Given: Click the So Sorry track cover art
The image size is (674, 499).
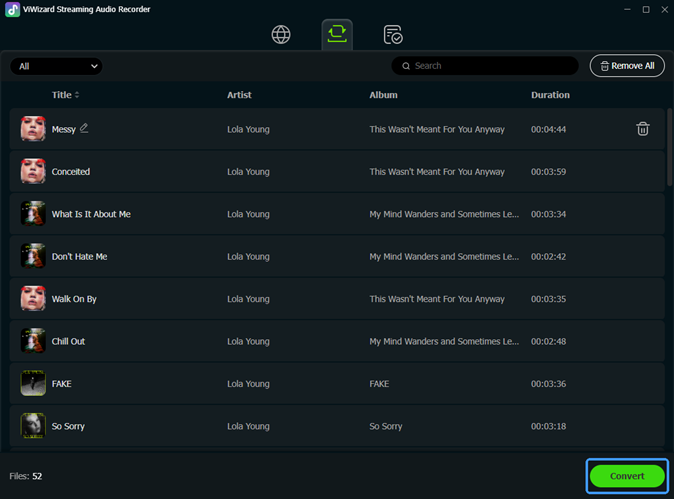Looking at the screenshot, I should click(x=33, y=426).
